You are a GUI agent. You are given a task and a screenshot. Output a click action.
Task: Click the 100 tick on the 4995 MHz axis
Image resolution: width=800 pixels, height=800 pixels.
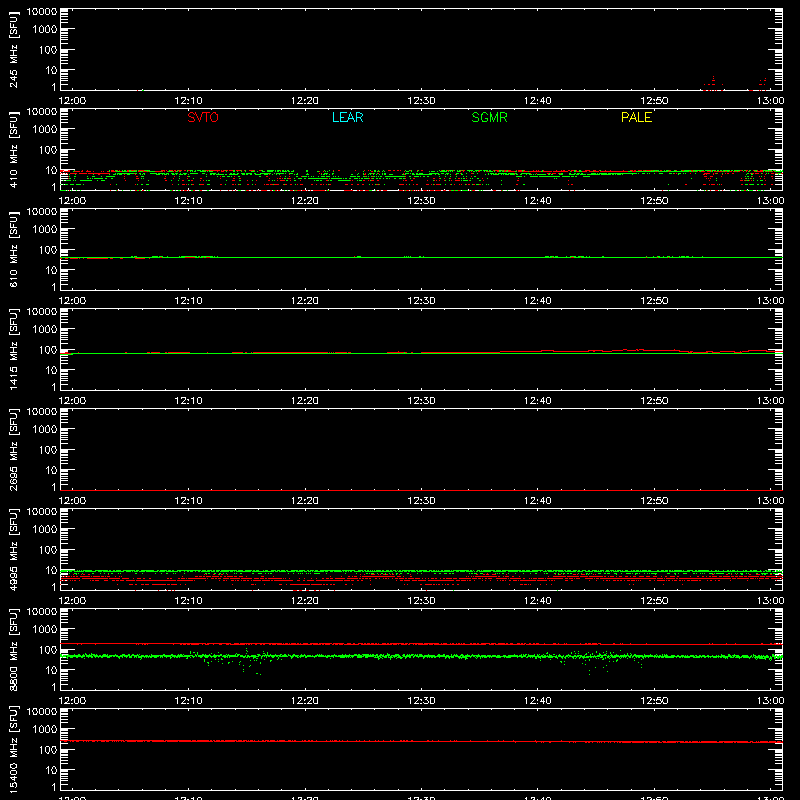click(47, 550)
